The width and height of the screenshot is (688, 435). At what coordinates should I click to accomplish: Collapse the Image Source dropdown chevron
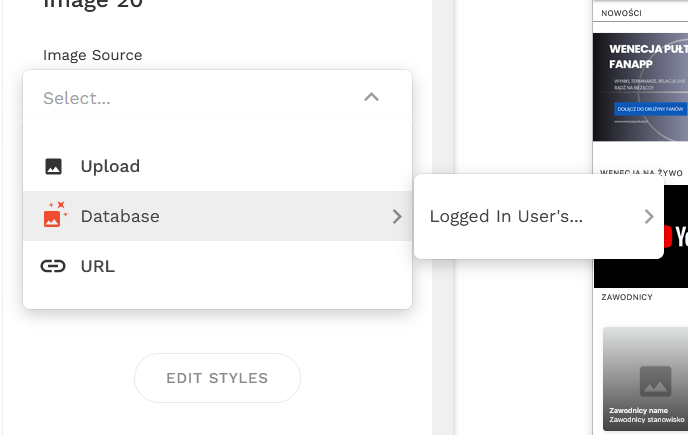point(371,97)
